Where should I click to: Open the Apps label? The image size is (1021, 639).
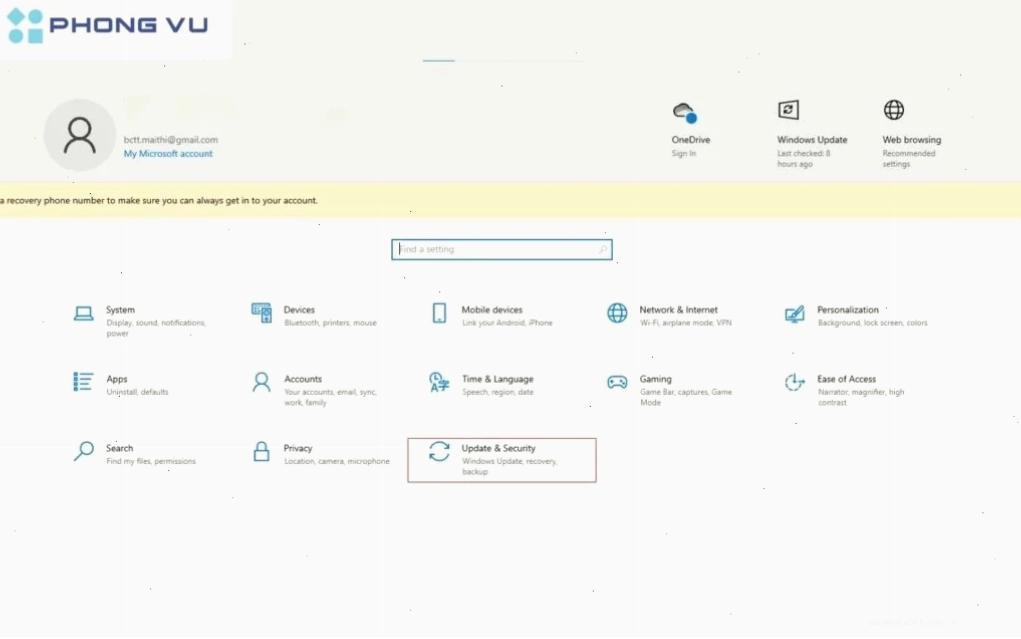117,379
